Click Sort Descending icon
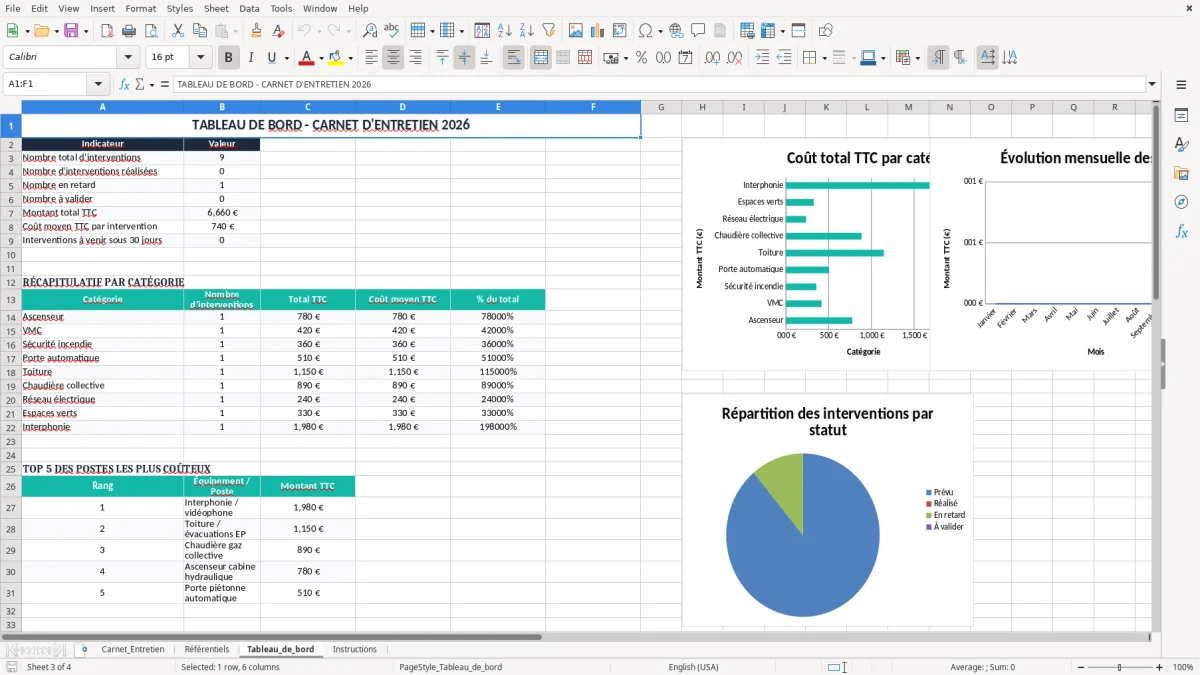Screen dimensions: 1200x675 [x=527, y=31]
